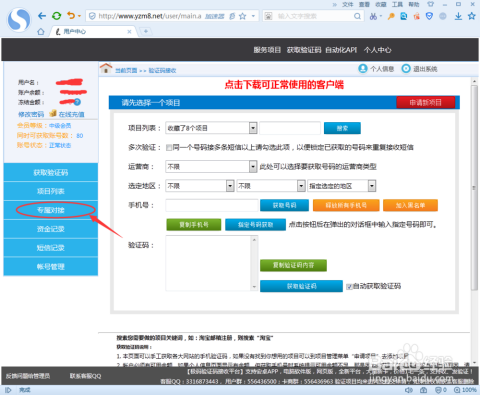Click 申请新项目 red button
The image size is (480, 395).
pos(426,102)
